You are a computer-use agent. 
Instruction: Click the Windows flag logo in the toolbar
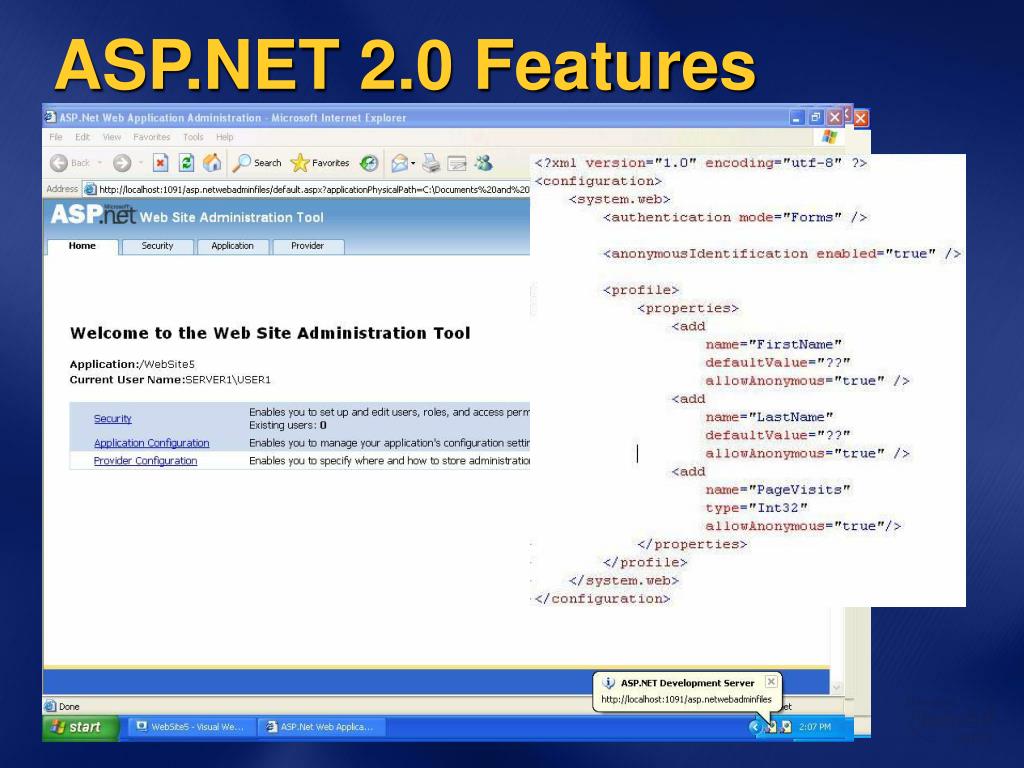829,136
